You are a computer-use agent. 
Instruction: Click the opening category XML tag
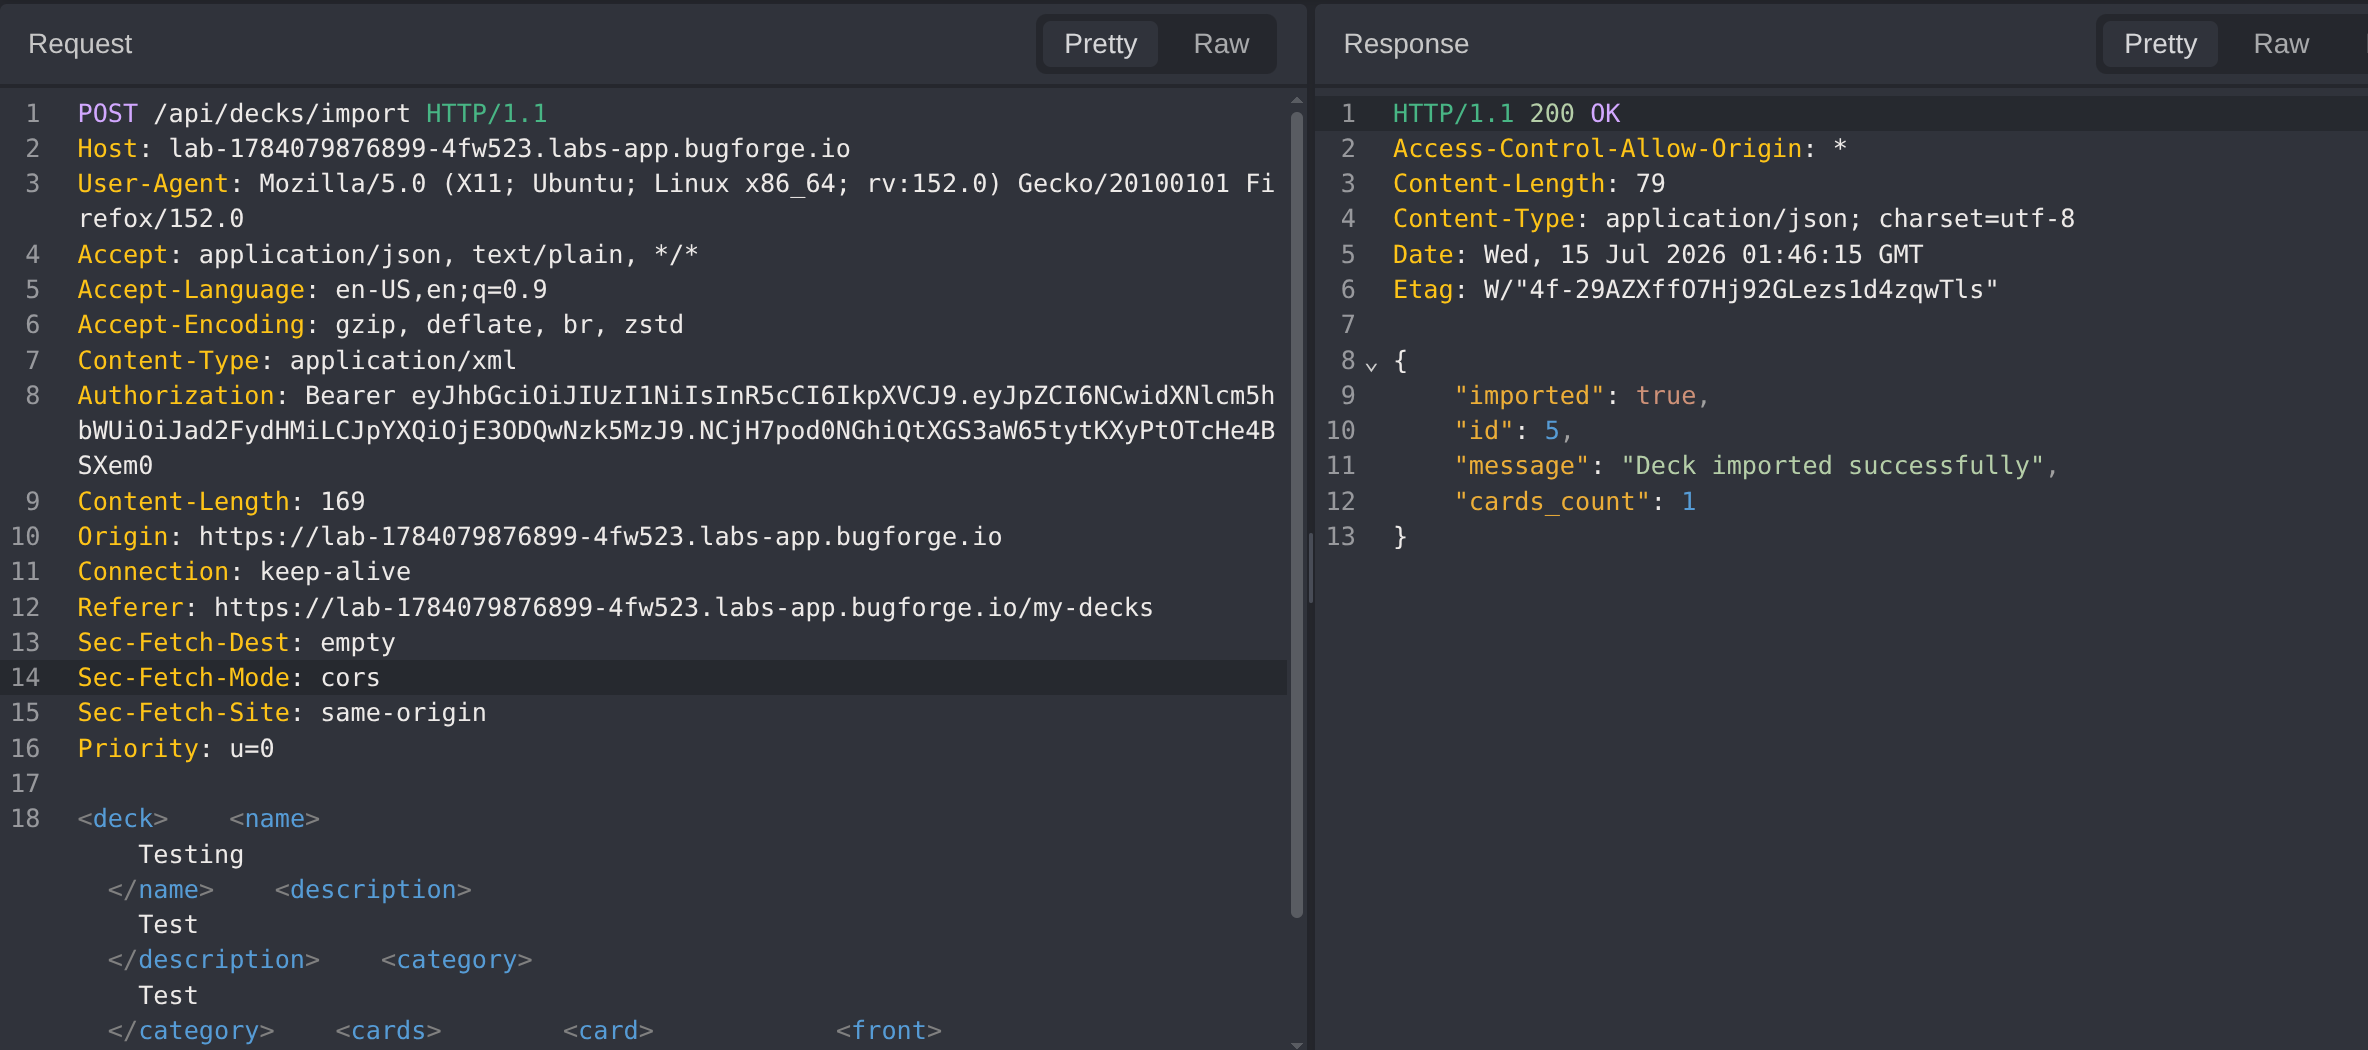[456, 960]
